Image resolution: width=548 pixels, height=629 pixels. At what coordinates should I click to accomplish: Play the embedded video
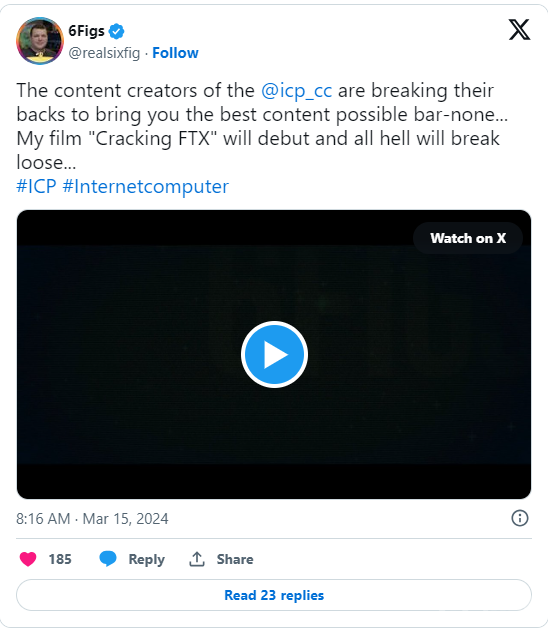point(274,355)
